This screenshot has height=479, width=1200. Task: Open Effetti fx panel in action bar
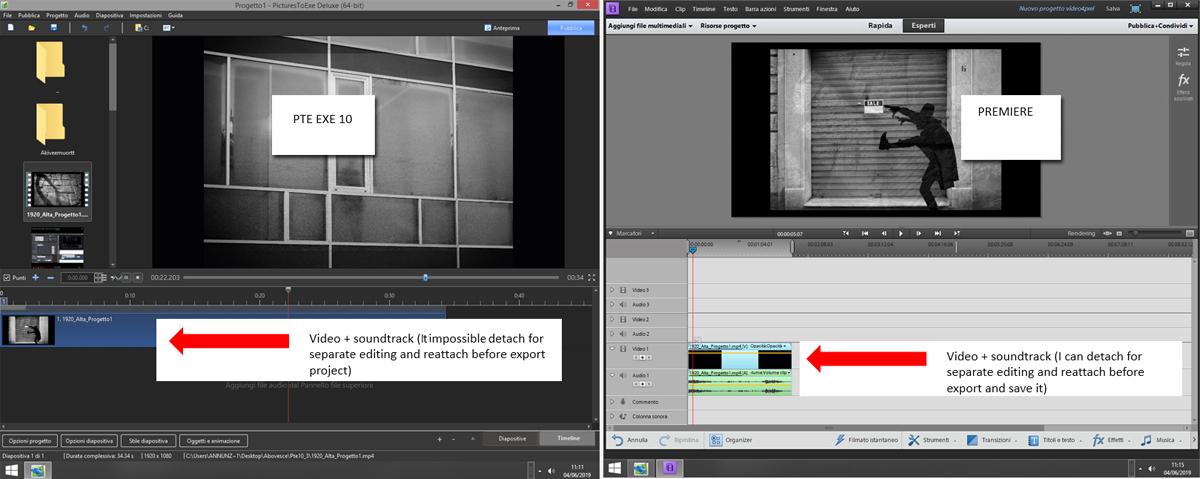click(1111, 439)
